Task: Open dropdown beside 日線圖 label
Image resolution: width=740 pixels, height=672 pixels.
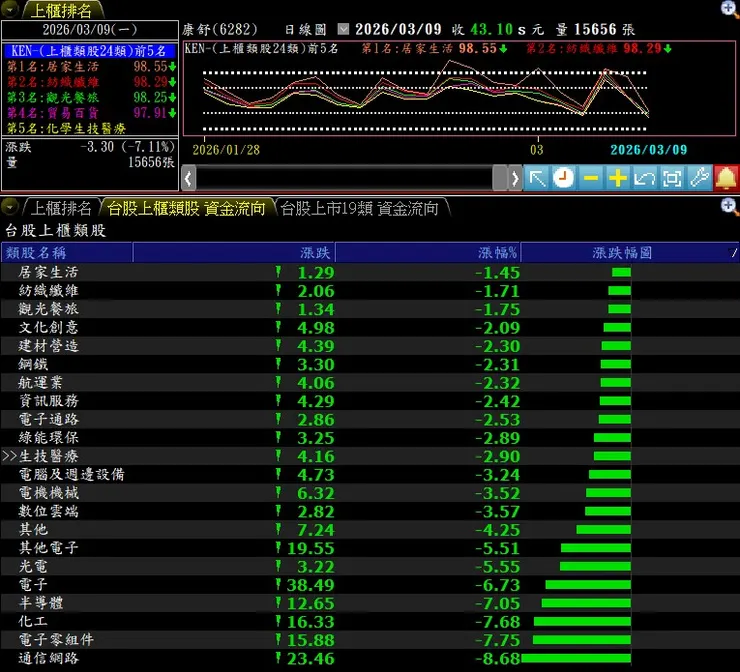Action: coord(343,29)
